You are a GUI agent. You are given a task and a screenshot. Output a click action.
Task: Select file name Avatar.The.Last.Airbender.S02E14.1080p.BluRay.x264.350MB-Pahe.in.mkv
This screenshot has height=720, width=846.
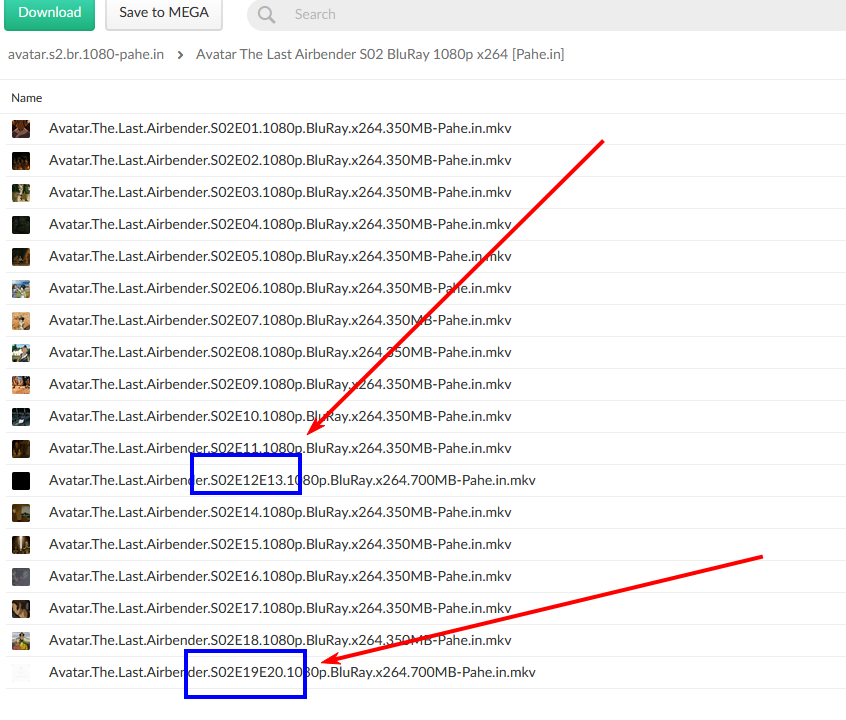(x=280, y=512)
